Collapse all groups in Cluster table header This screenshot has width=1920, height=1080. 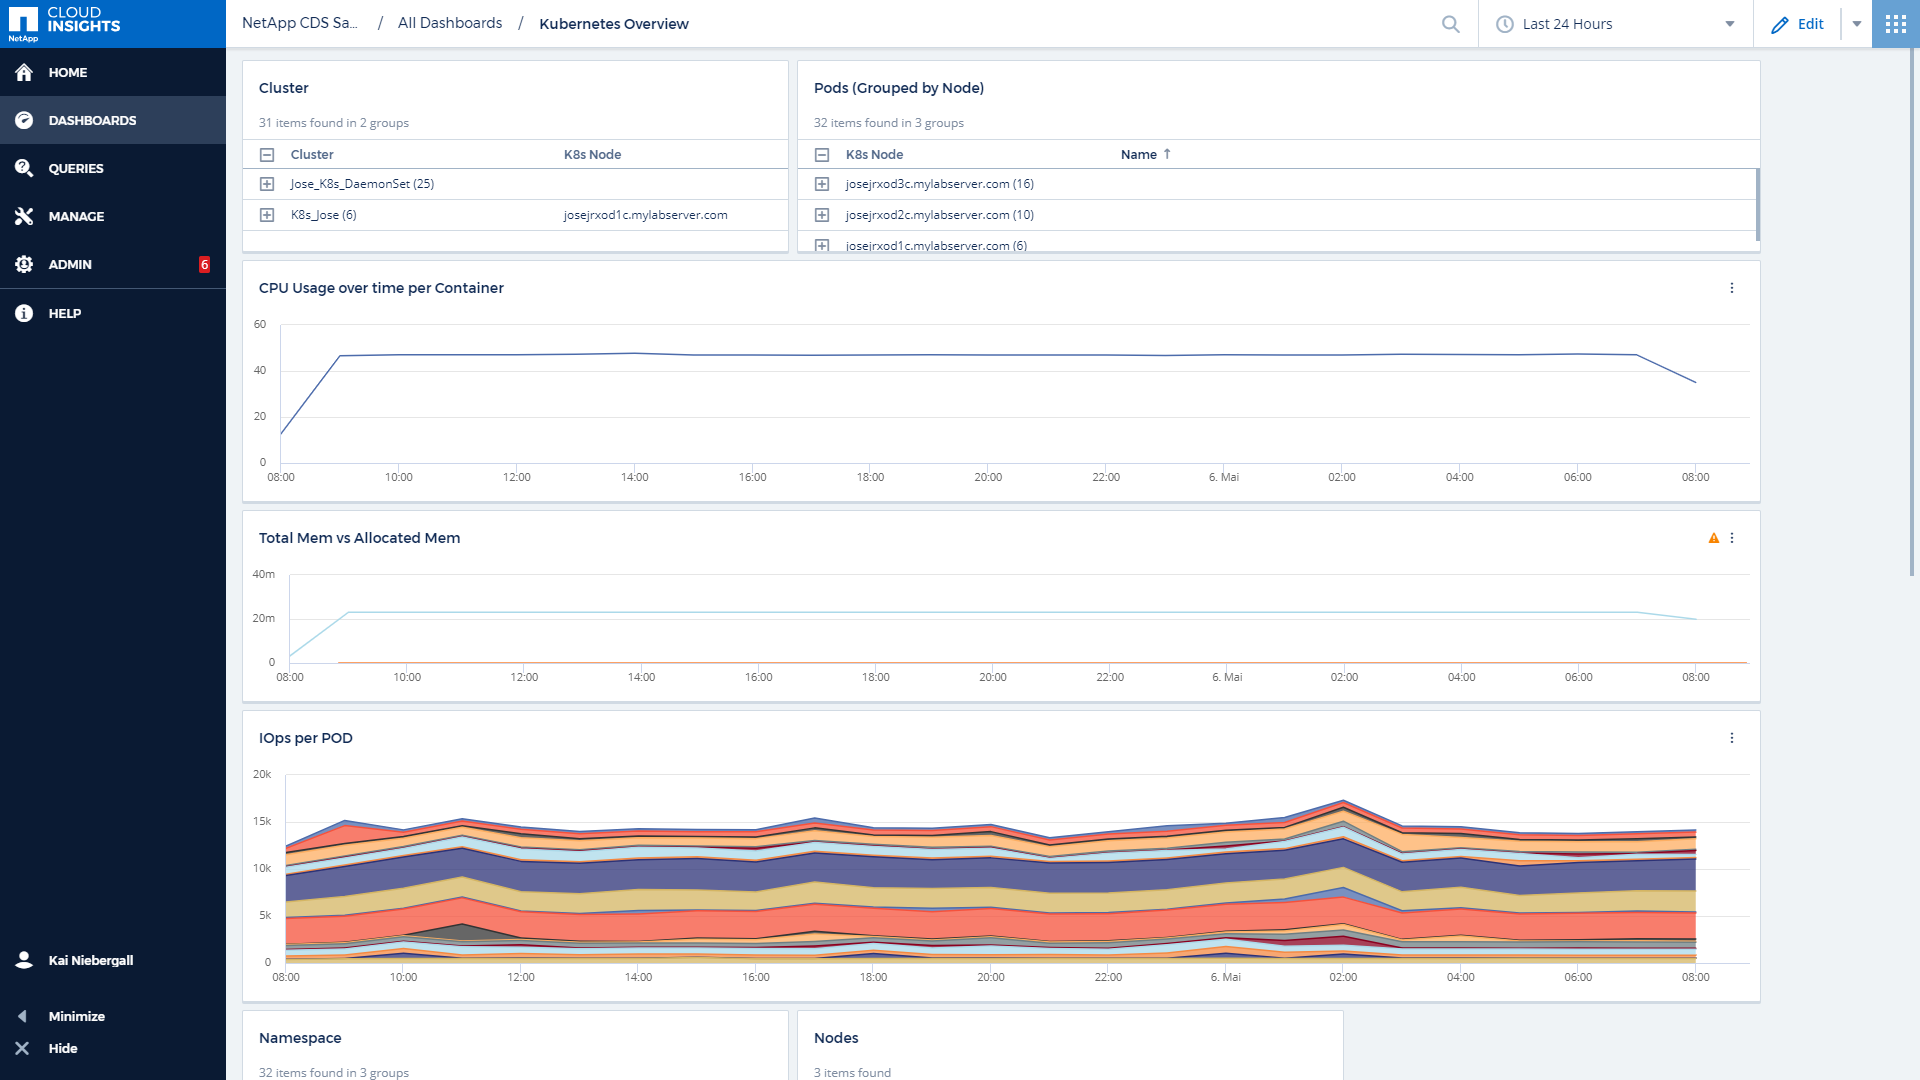(x=267, y=155)
